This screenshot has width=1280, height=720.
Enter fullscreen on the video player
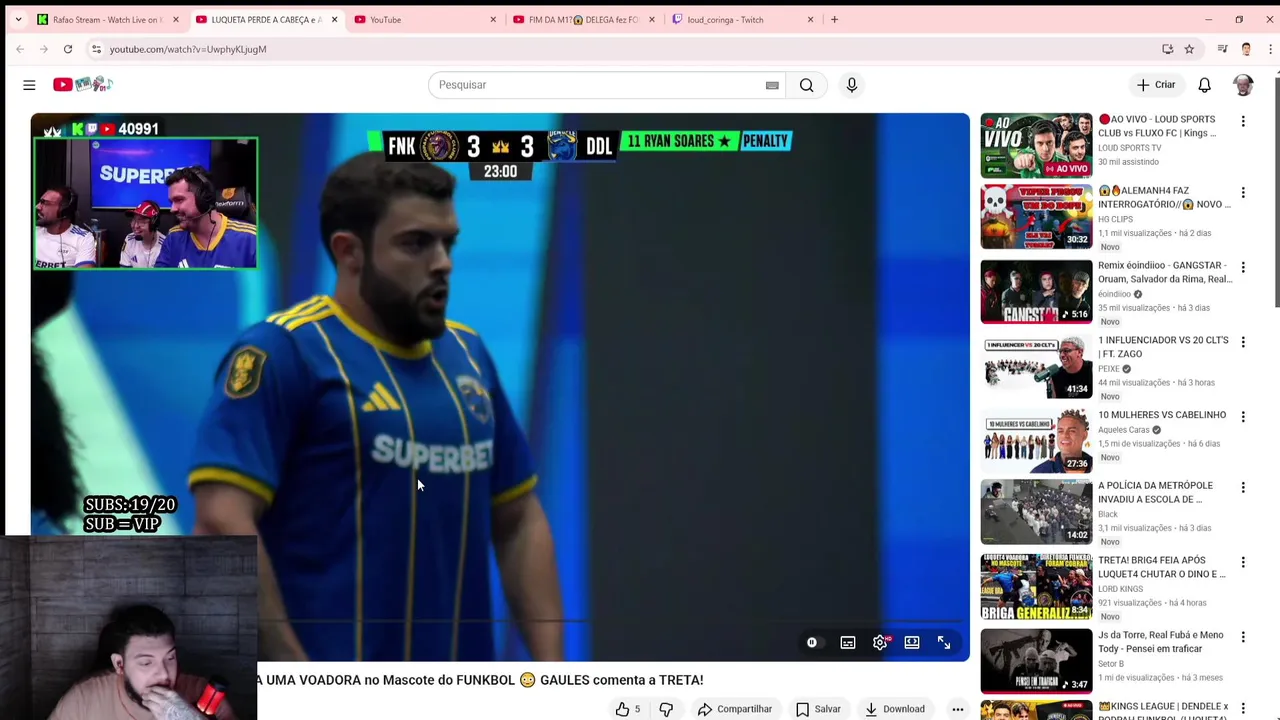(944, 643)
